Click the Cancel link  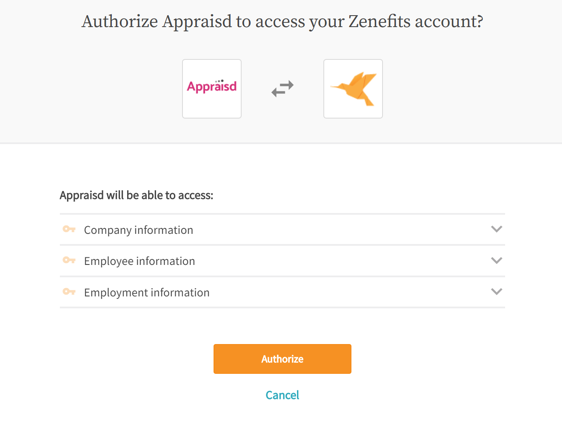pyautogui.click(x=282, y=395)
